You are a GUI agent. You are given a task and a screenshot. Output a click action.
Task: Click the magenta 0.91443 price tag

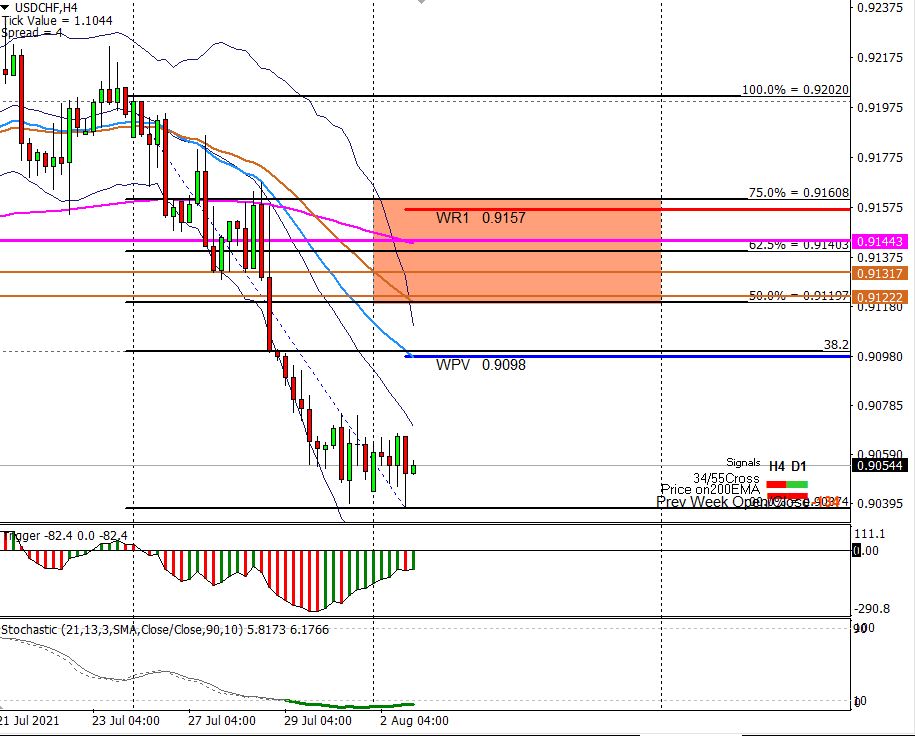point(880,241)
